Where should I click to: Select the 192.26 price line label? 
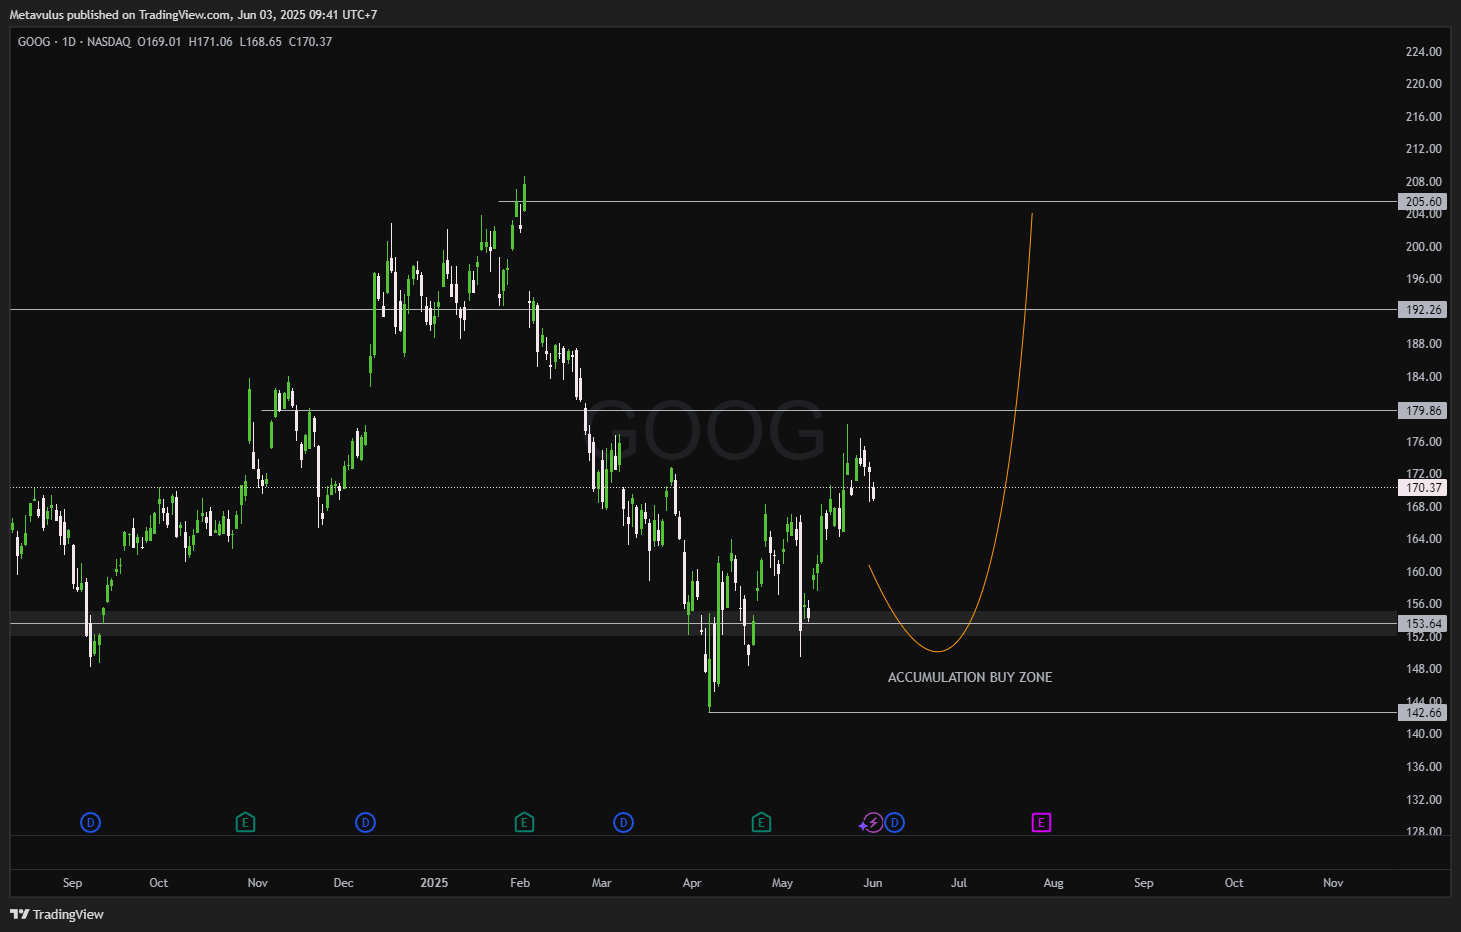(1423, 310)
